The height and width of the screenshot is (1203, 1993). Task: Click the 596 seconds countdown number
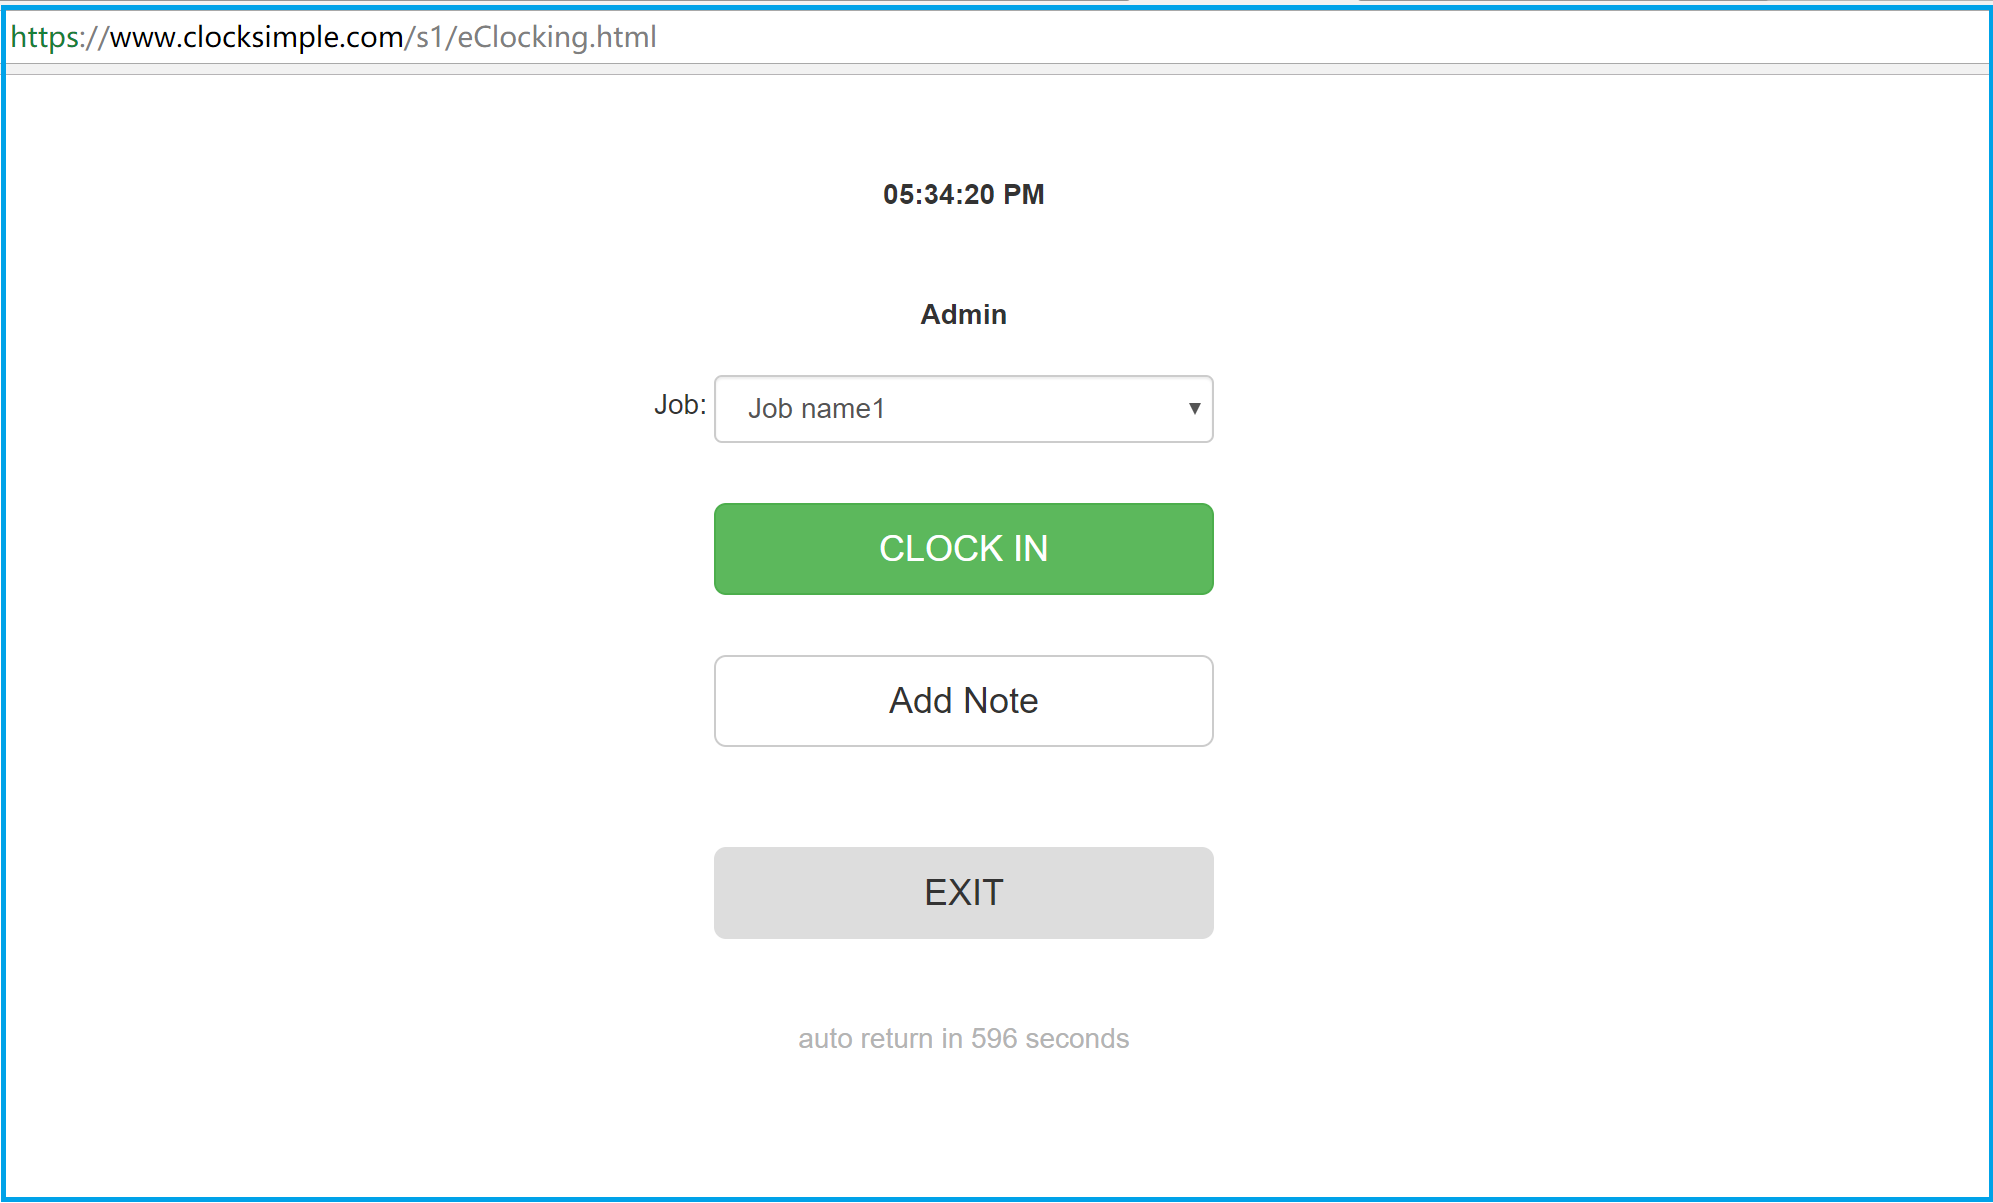994,1039
